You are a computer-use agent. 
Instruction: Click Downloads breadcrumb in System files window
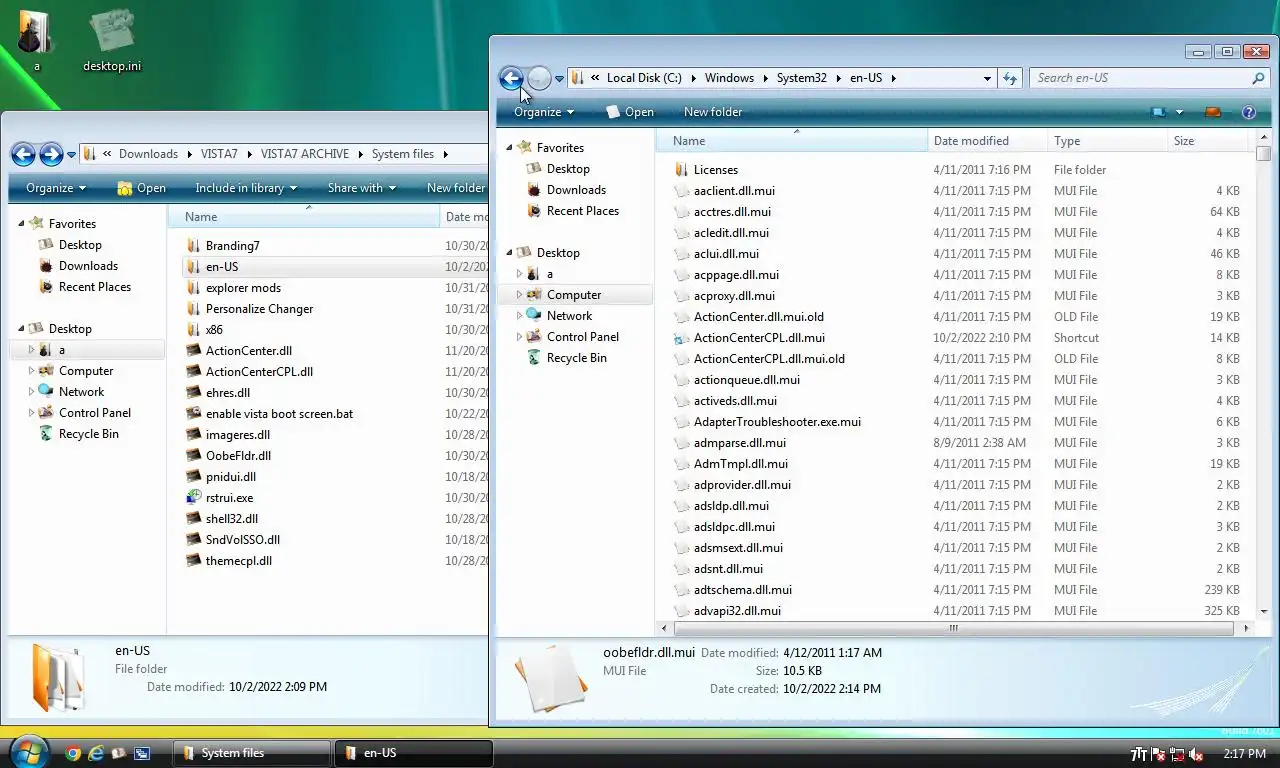coord(148,154)
